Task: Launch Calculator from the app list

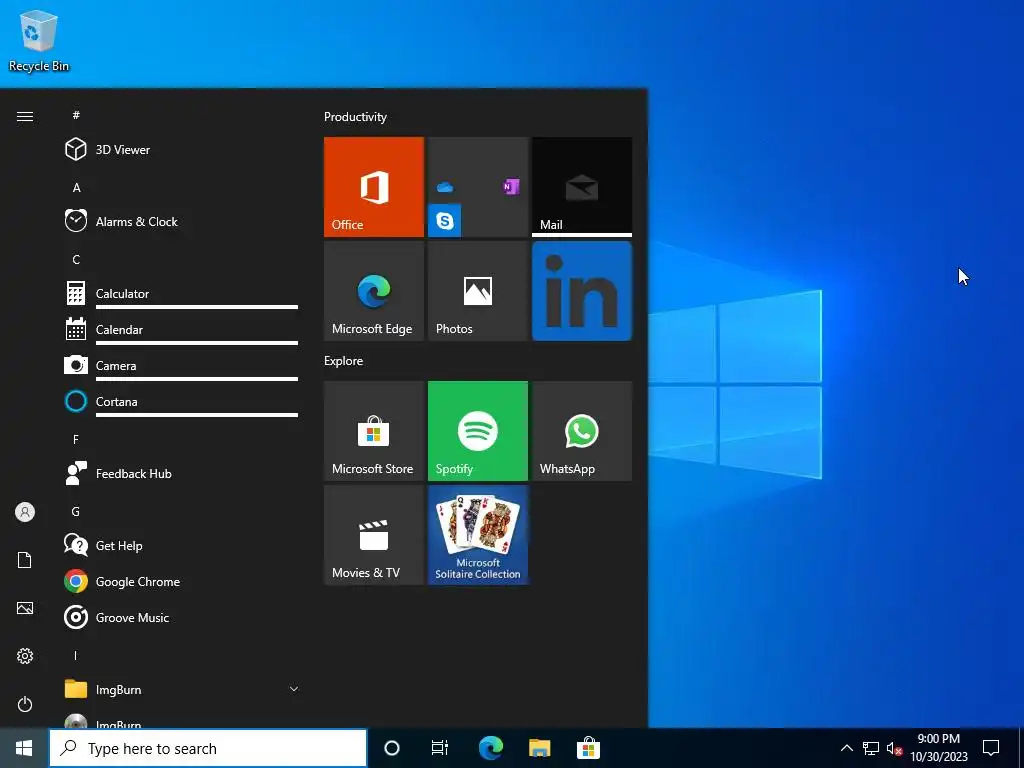Action: click(x=181, y=293)
